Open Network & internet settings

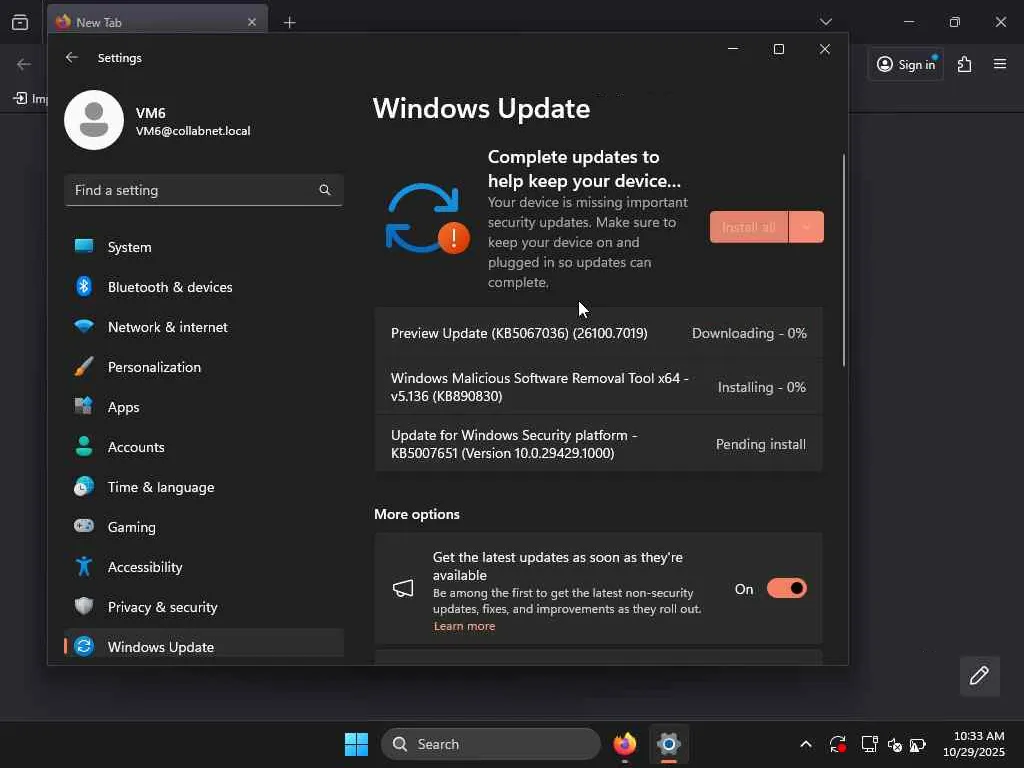coord(204,327)
